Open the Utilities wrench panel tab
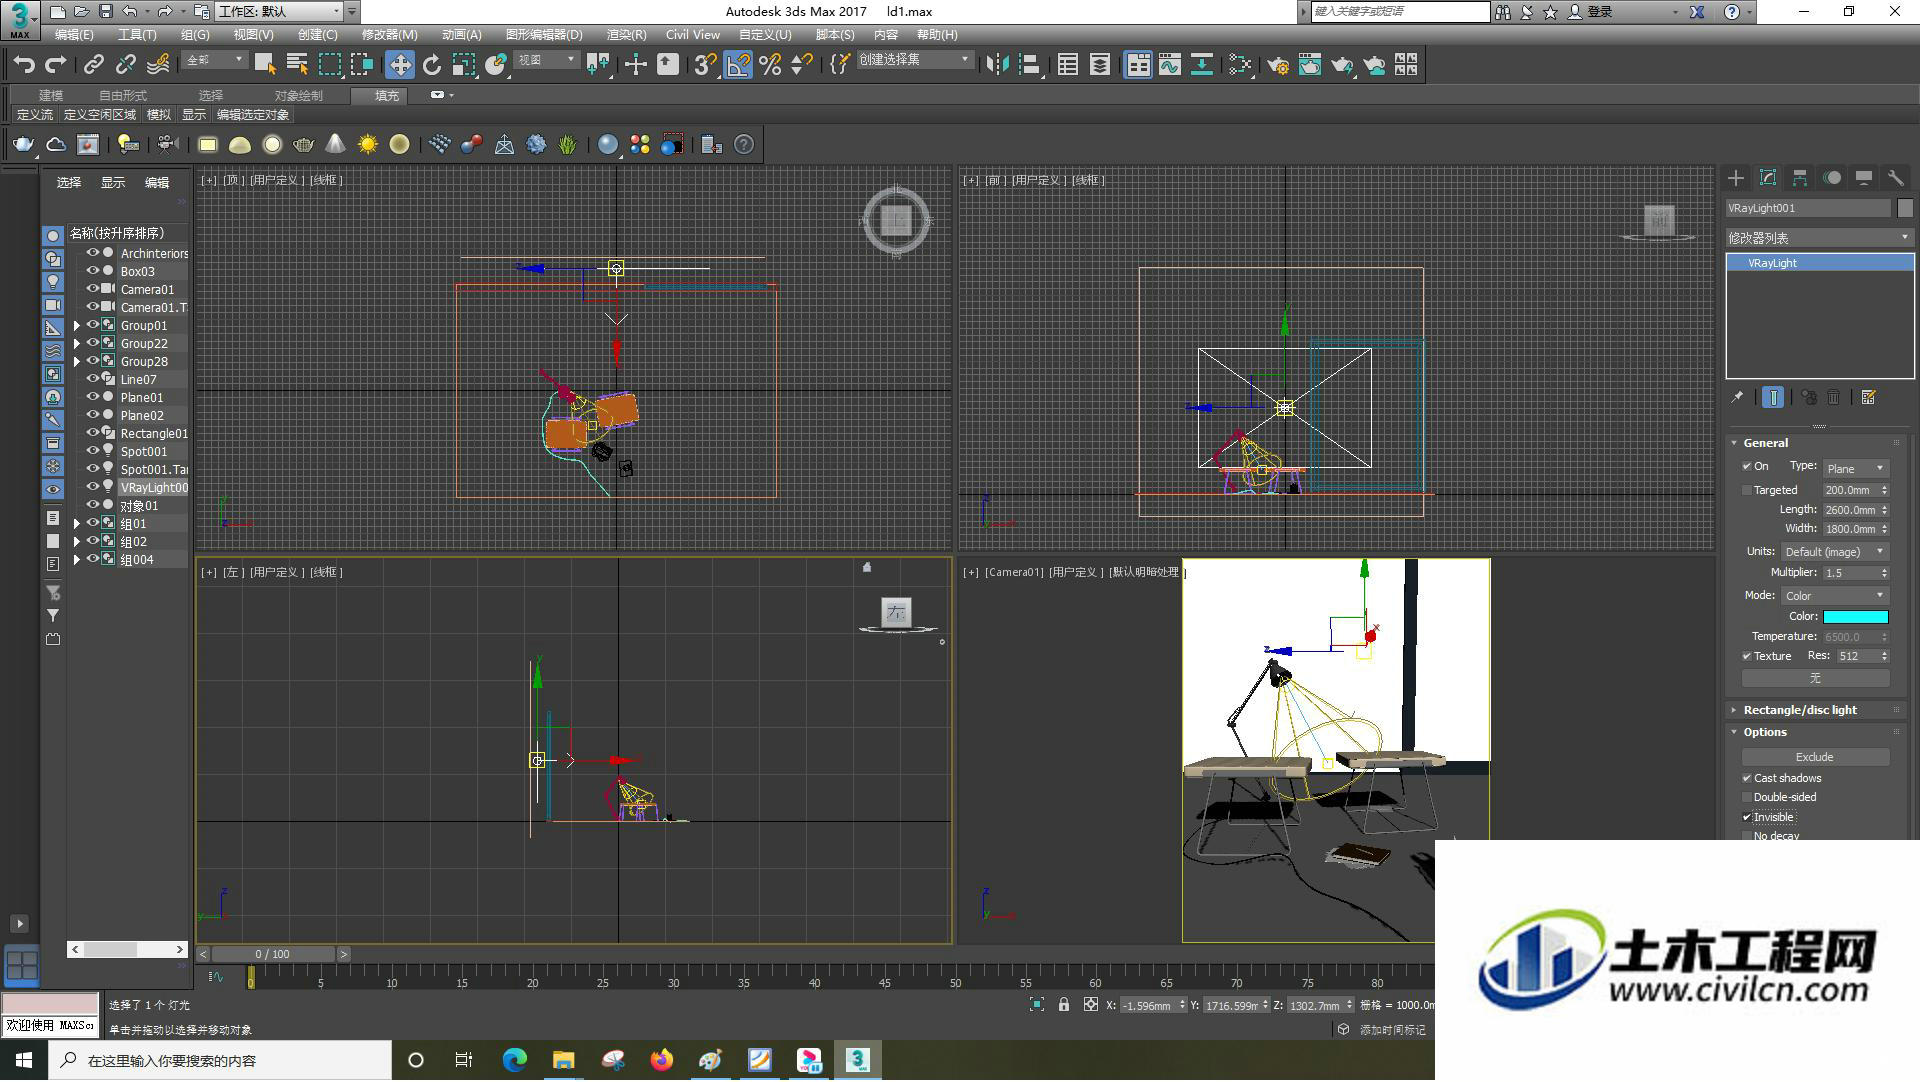This screenshot has height=1082, width=1920. tap(1895, 178)
